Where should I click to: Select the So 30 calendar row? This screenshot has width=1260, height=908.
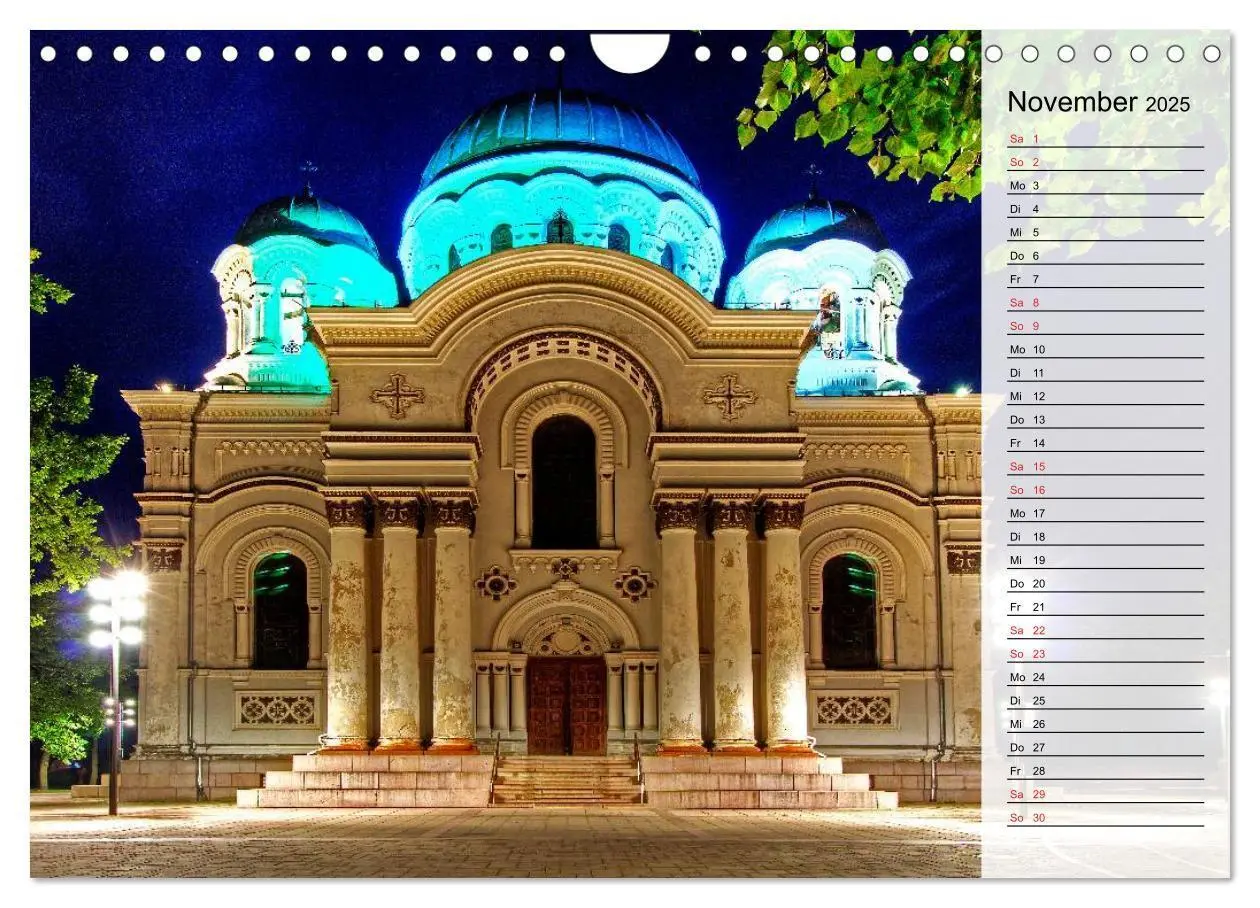point(1105,818)
